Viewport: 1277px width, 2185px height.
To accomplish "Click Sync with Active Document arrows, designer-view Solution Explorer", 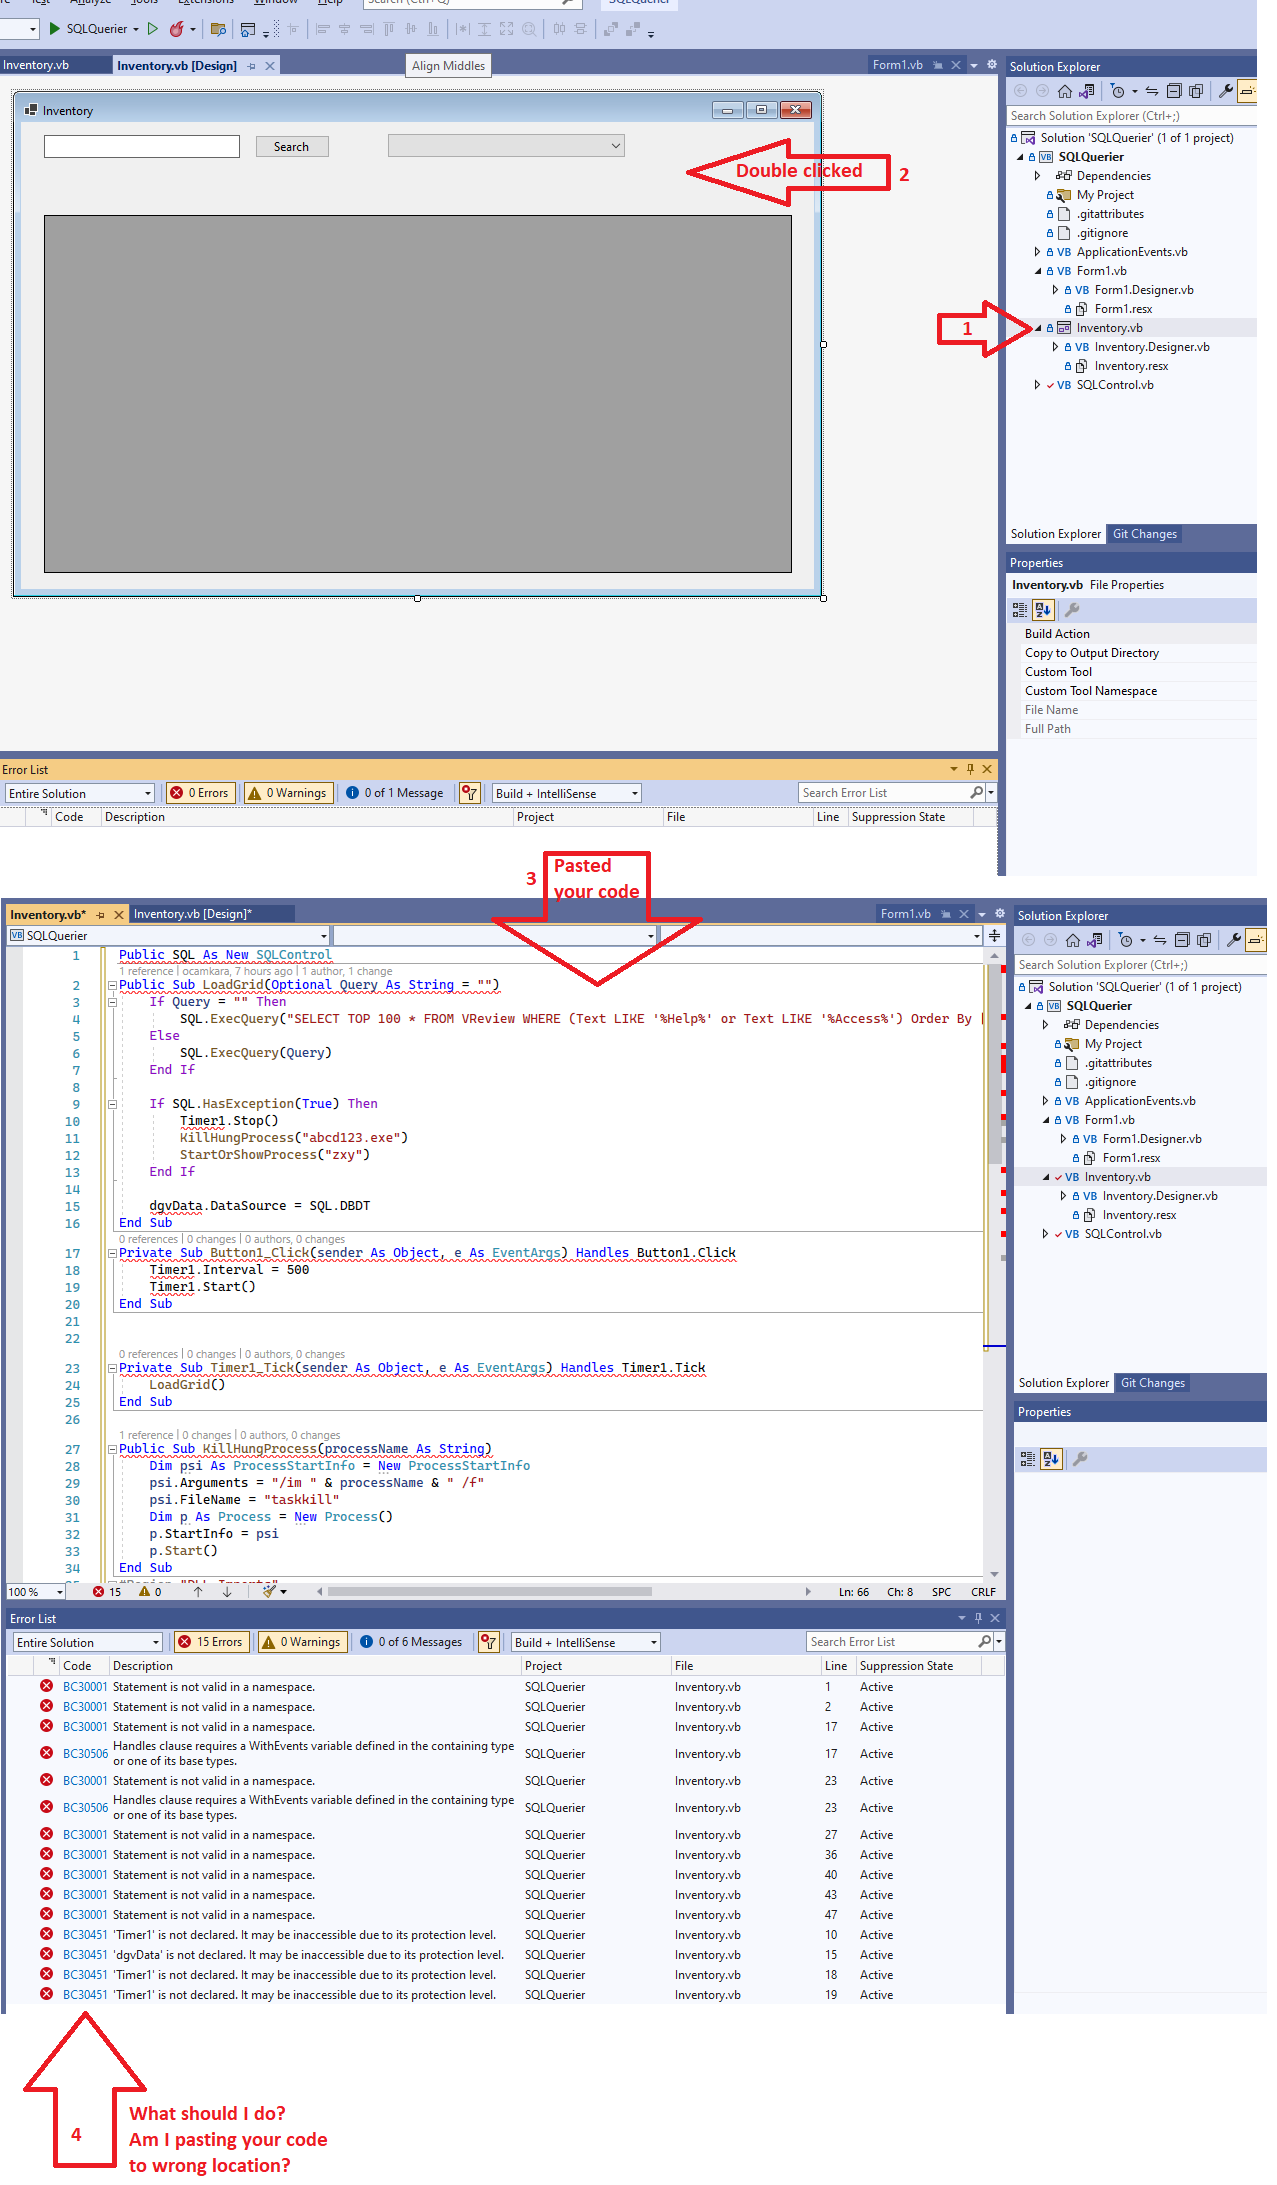I will point(1152,91).
